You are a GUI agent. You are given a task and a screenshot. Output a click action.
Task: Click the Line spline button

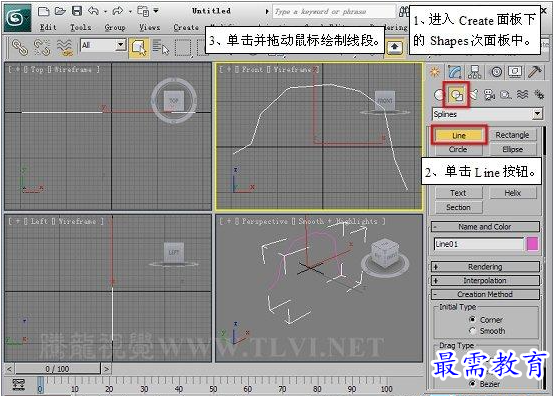459,135
